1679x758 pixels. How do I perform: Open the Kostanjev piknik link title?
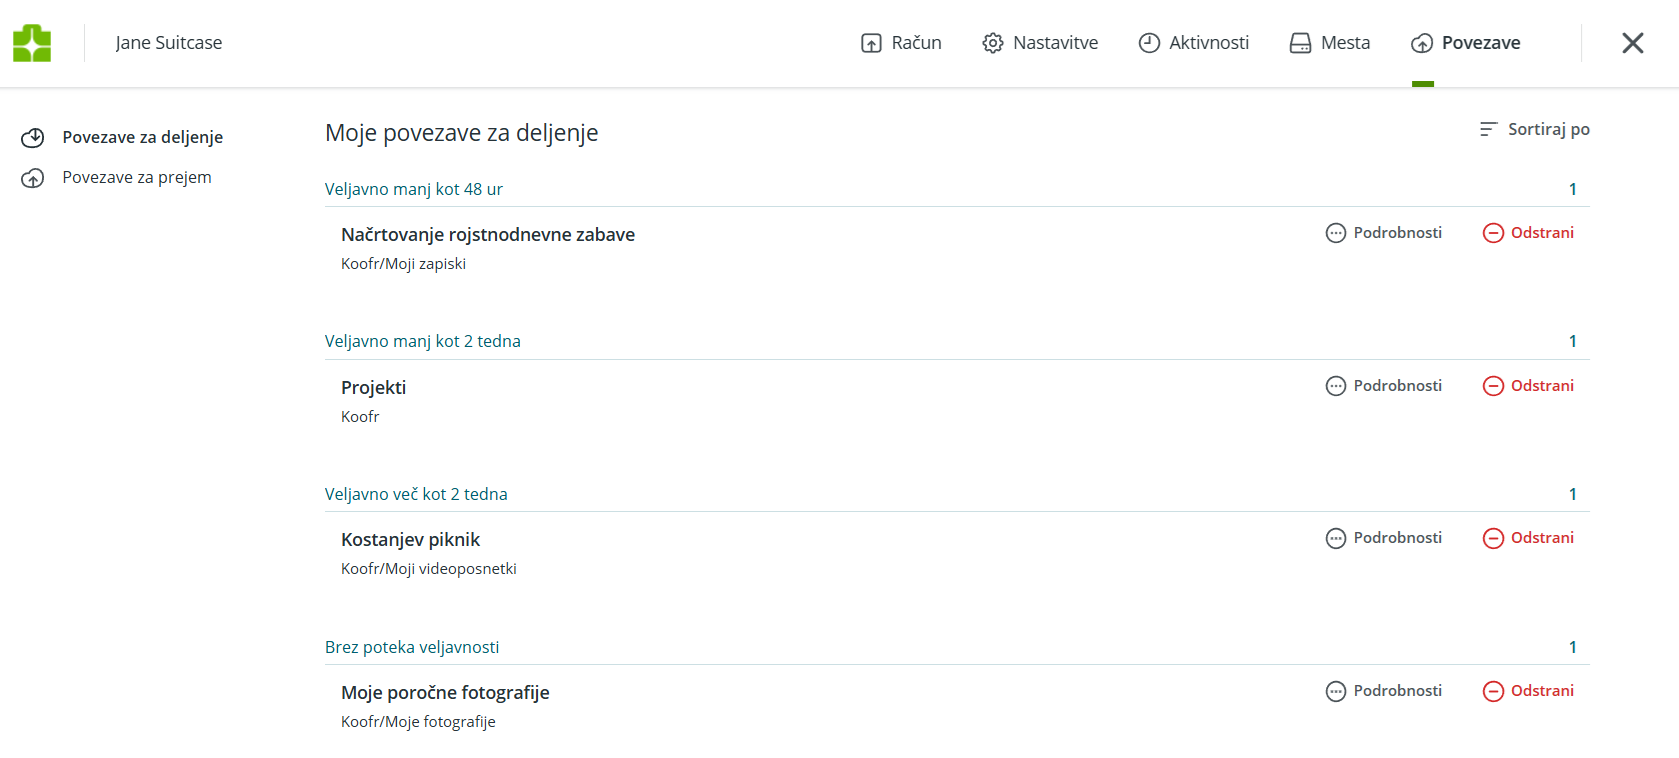click(x=410, y=540)
